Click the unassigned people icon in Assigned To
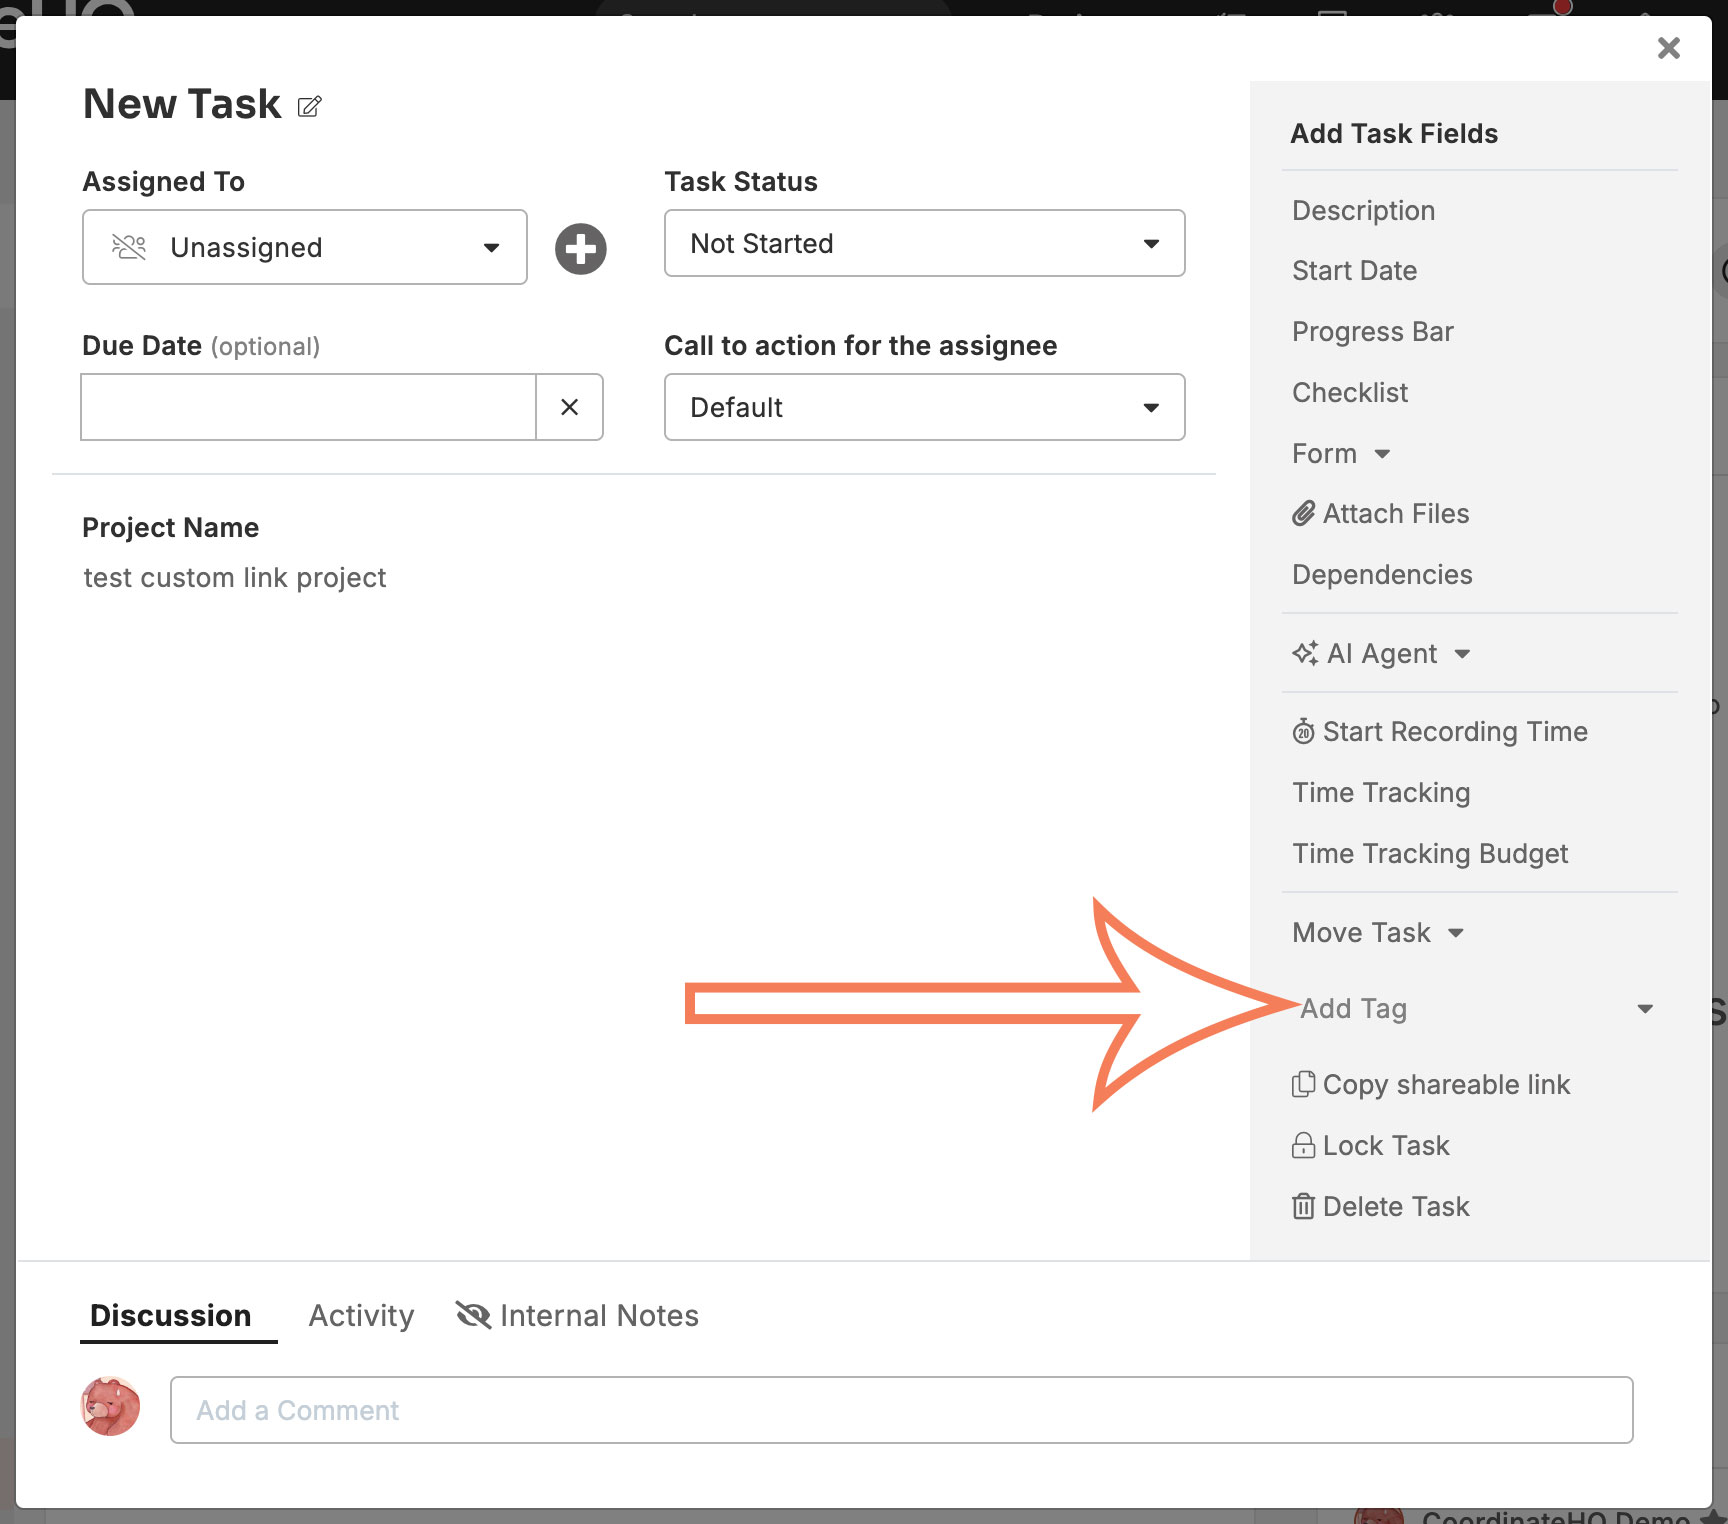 click(x=129, y=247)
